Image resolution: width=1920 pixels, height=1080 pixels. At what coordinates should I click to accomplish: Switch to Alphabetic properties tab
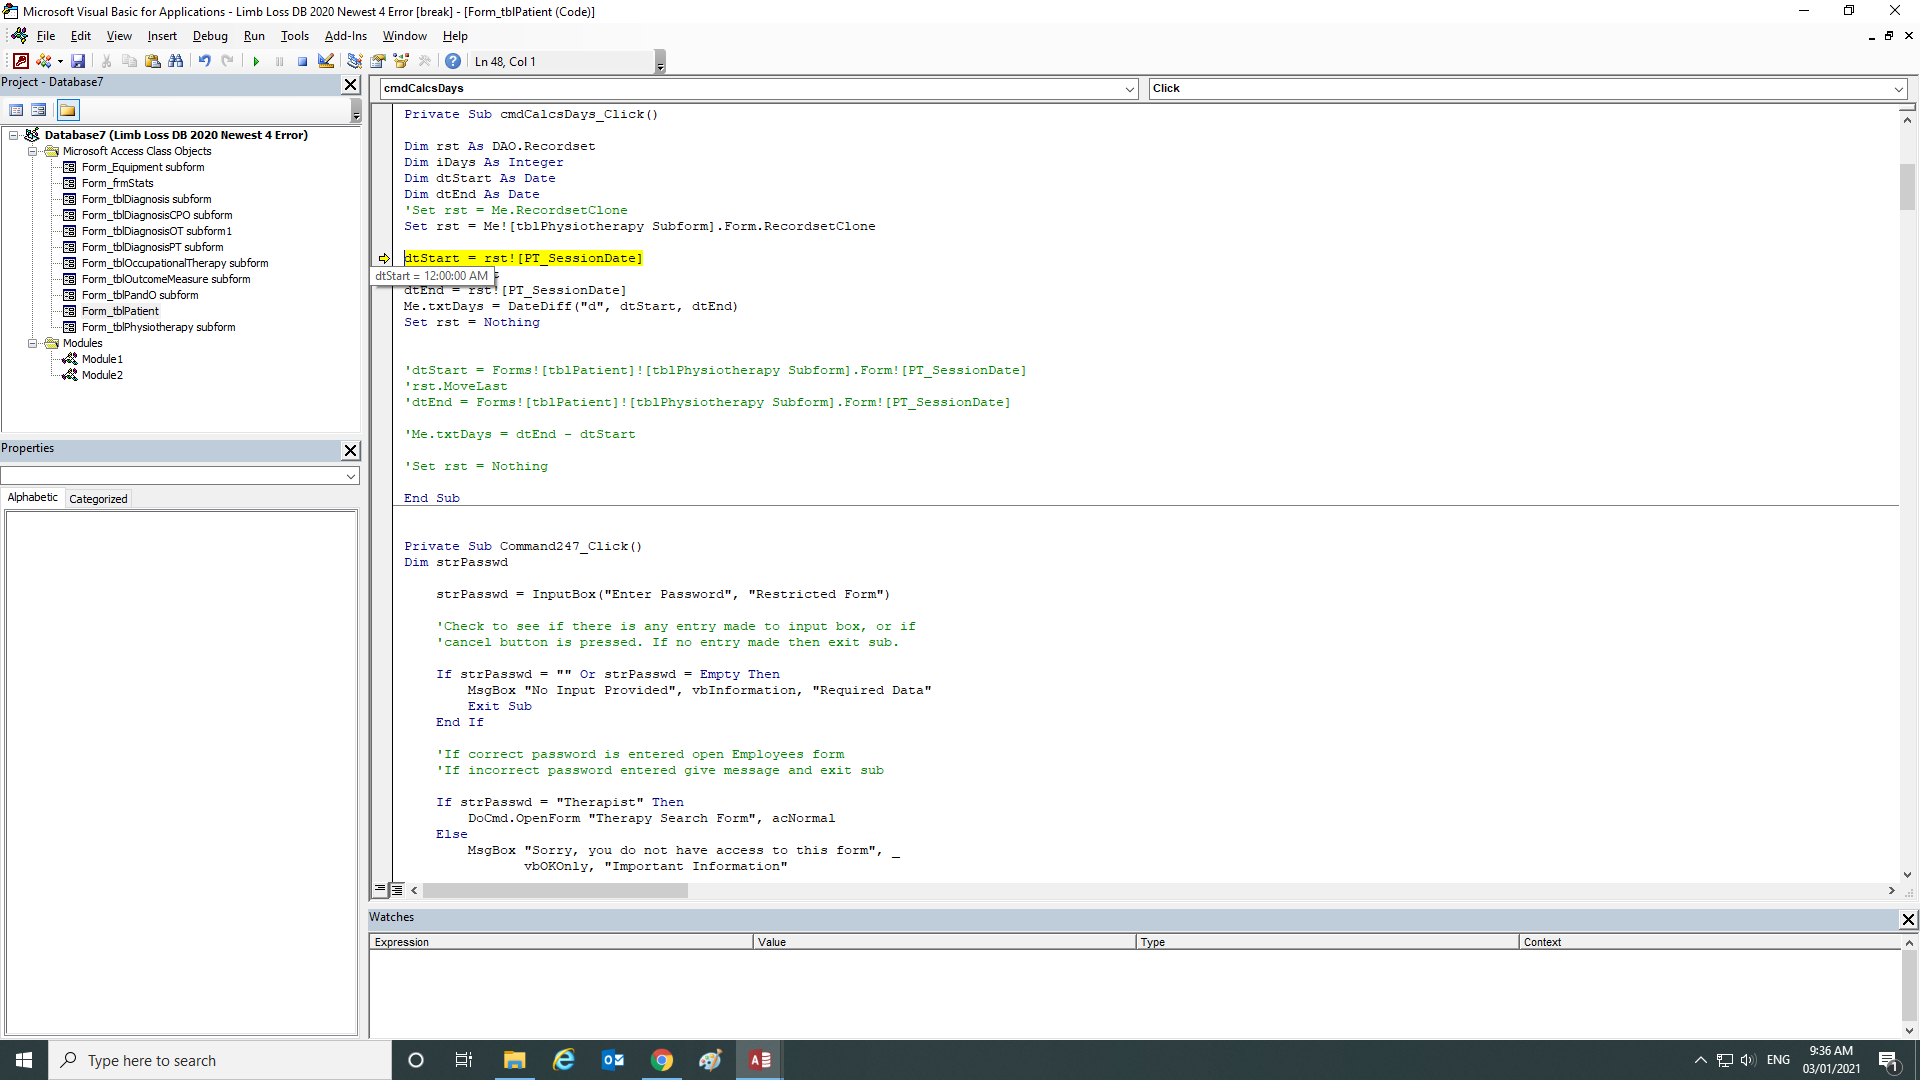click(x=33, y=498)
